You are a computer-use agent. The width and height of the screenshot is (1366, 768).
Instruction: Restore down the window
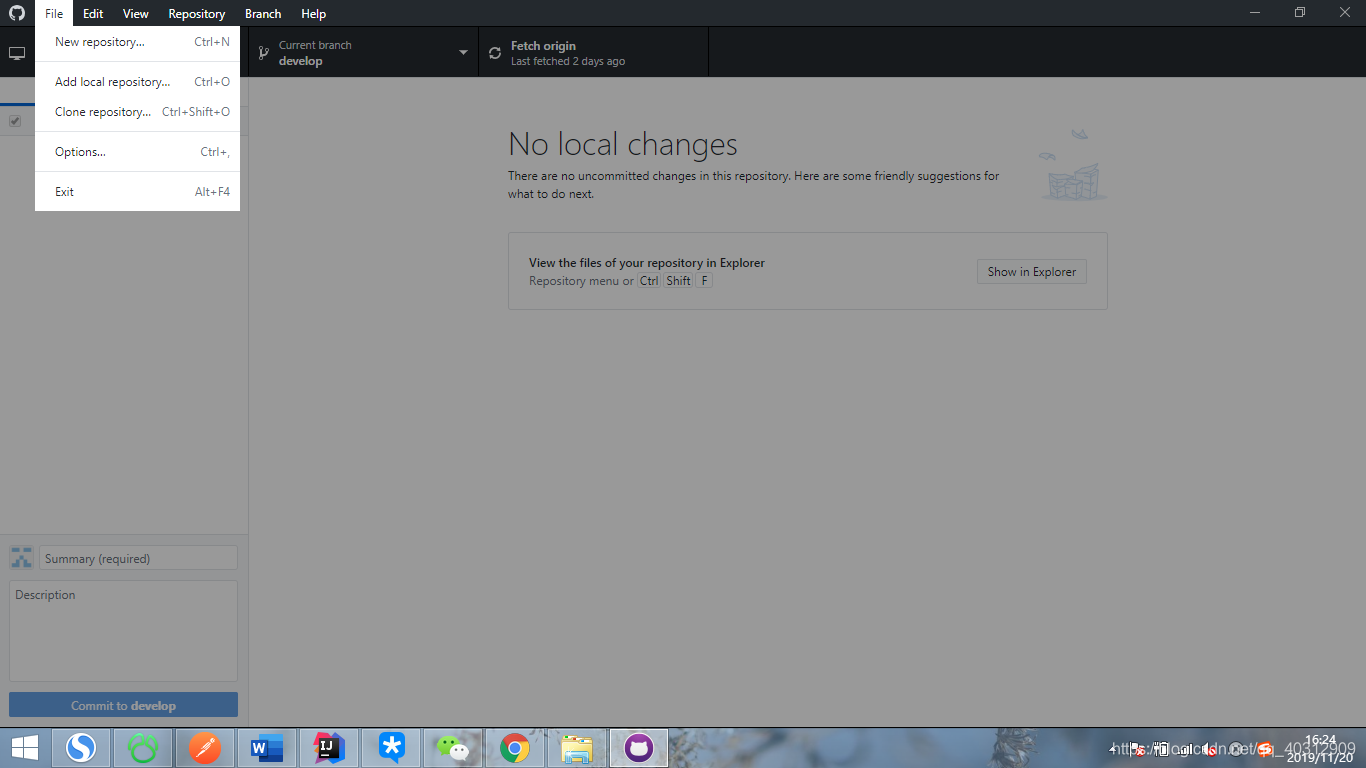[x=1299, y=13]
